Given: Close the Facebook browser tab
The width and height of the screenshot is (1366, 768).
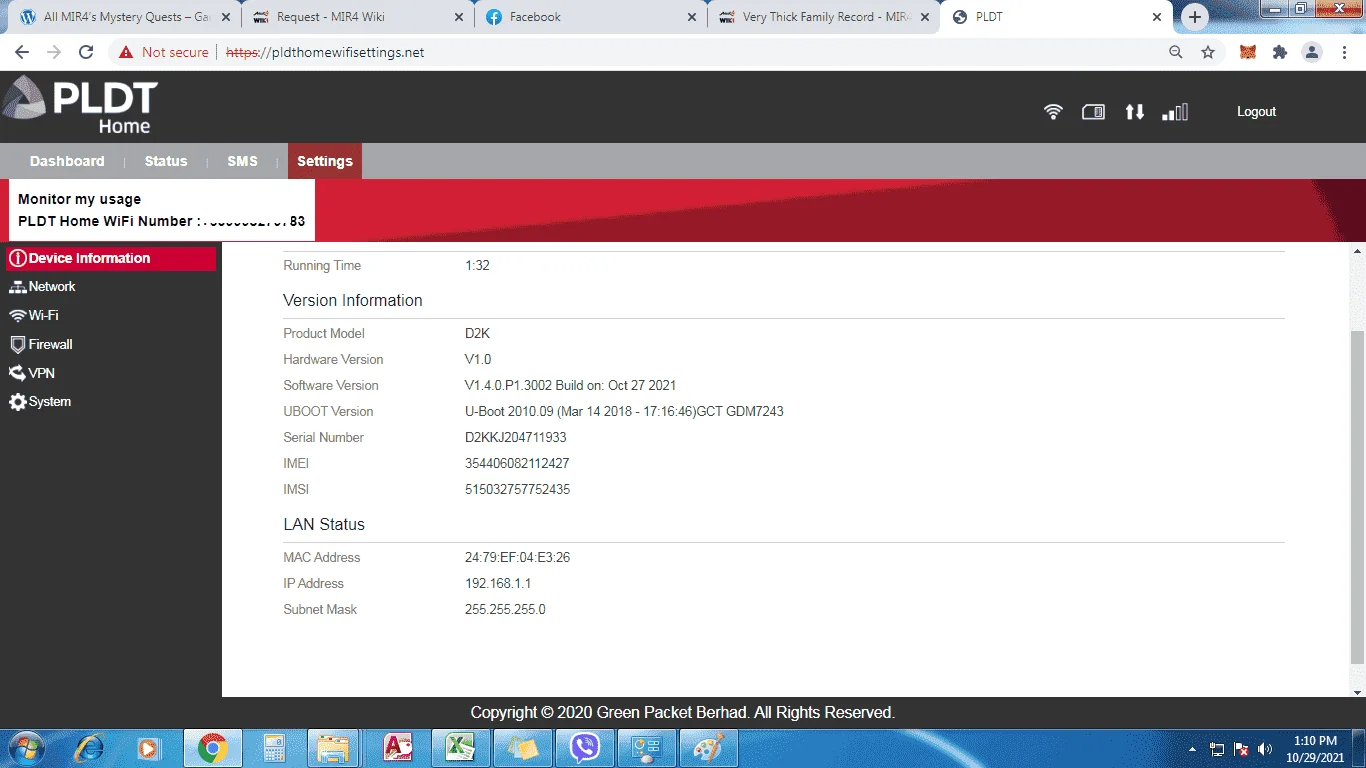Looking at the screenshot, I should [x=691, y=17].
